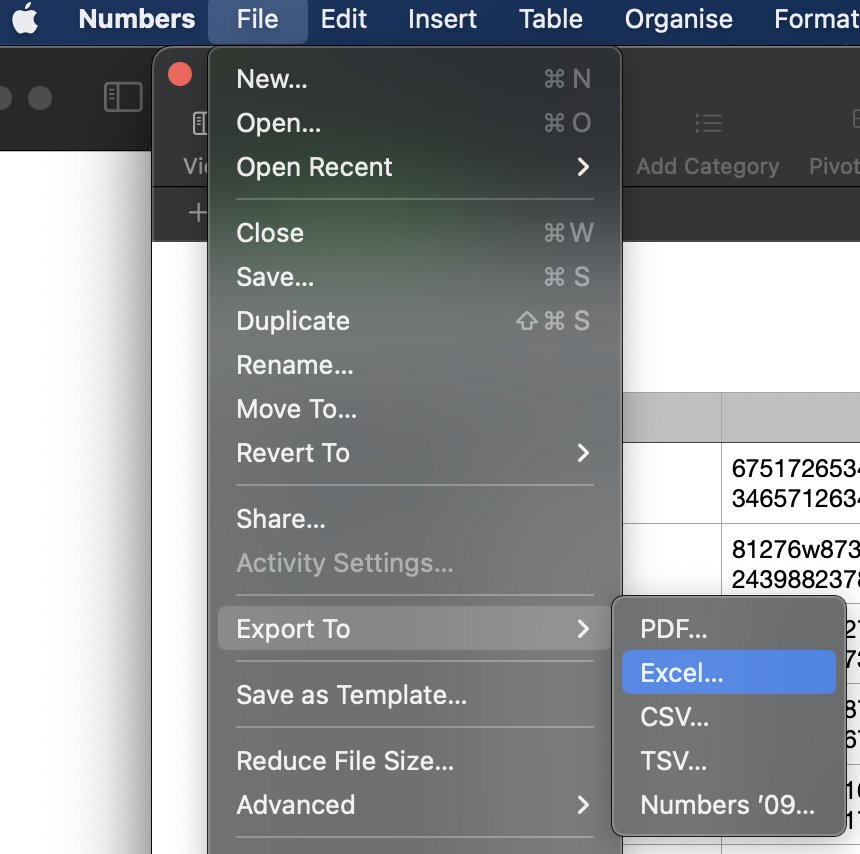The image size is (860, 854).
Task: Export the spreadsheet to PDF…
Action: [728, 629]
